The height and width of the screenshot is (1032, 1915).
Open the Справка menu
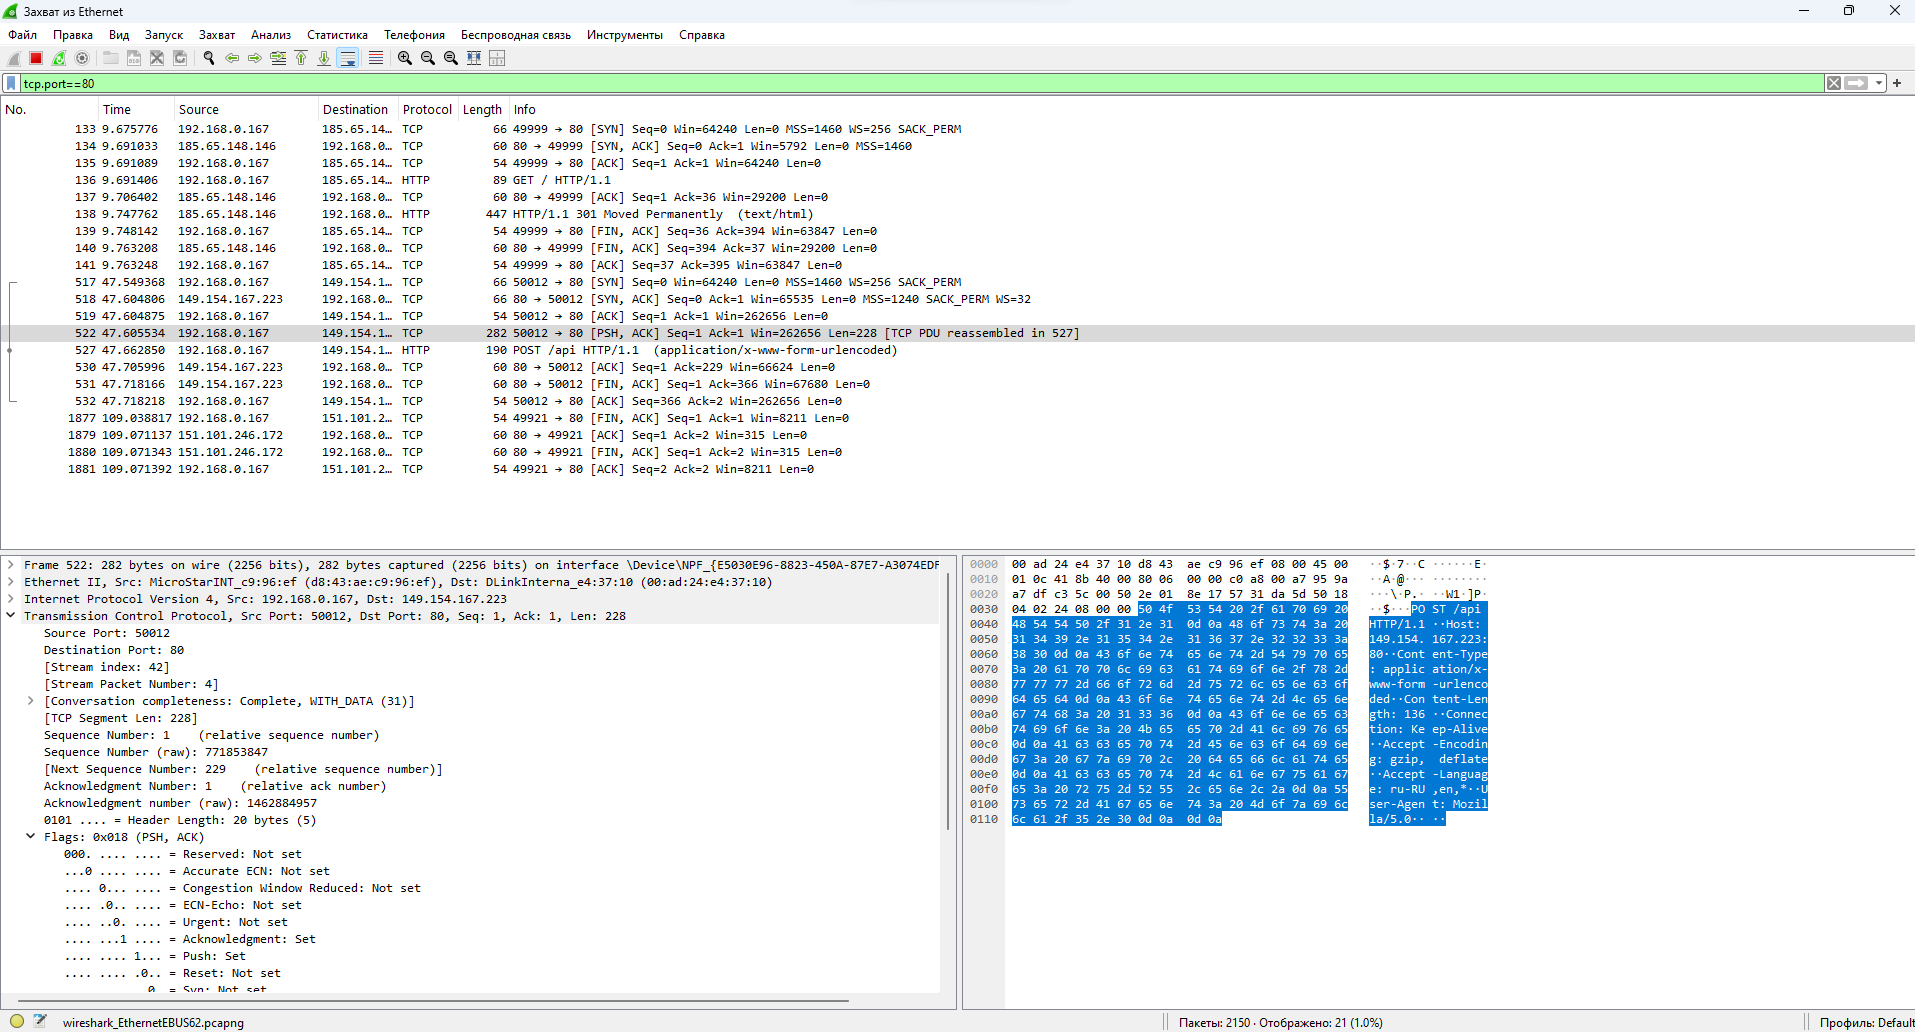click(702, 35)
